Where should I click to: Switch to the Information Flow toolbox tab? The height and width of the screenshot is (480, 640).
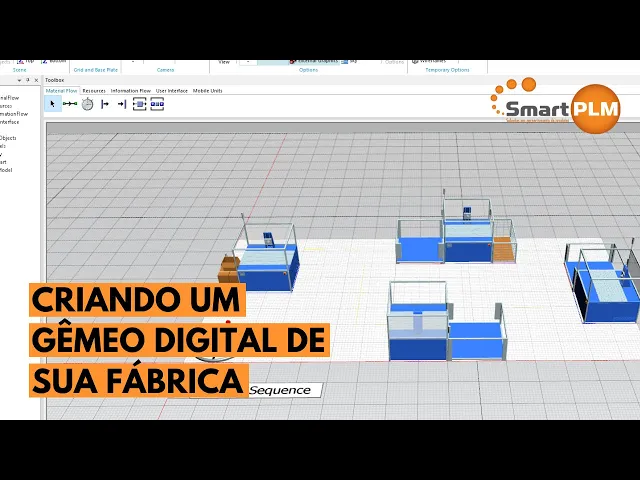pos(131,91)
